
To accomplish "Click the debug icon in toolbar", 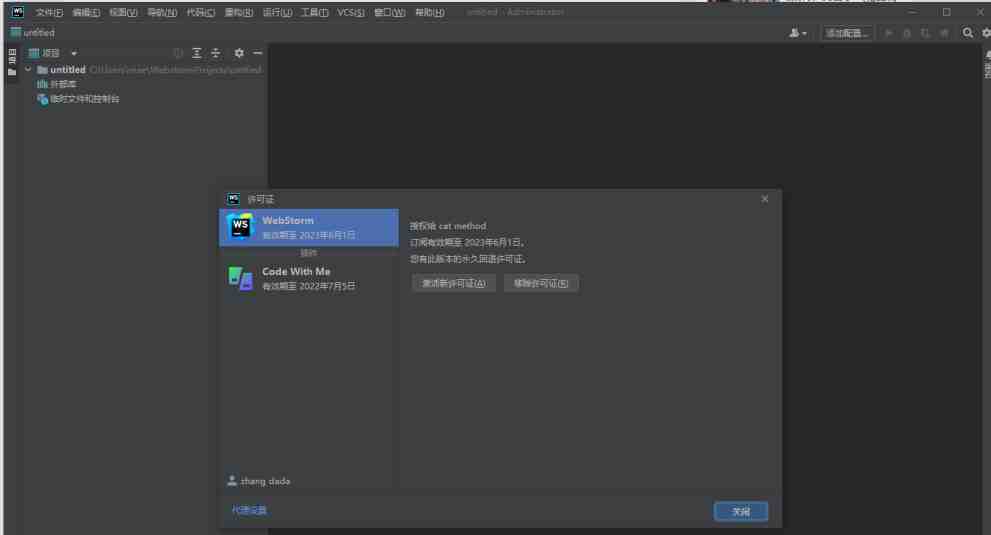I will 907,33.
